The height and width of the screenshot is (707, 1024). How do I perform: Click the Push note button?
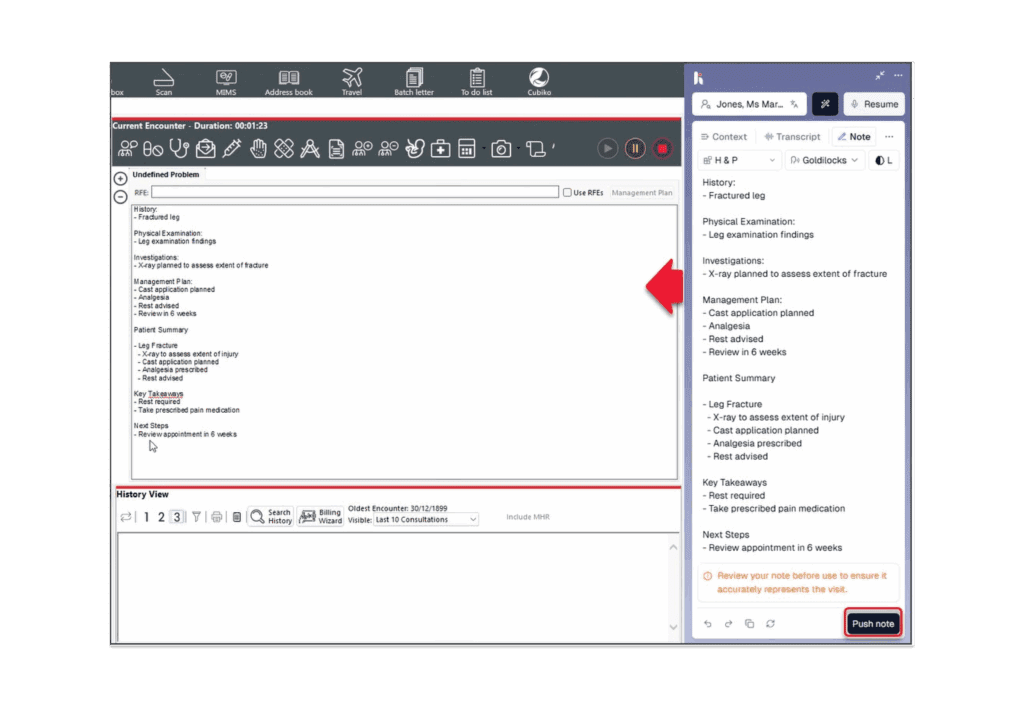873,624
